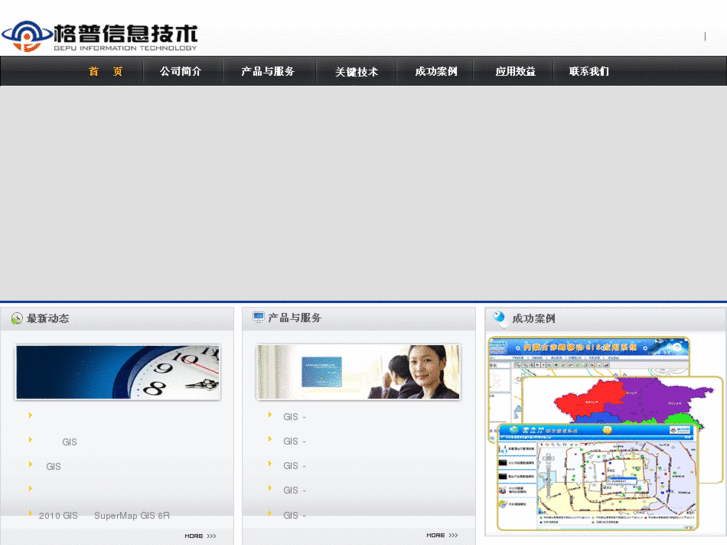Click the fifth 'GIS -' product link
Screen dimensions: 727x545
point(294,516)
